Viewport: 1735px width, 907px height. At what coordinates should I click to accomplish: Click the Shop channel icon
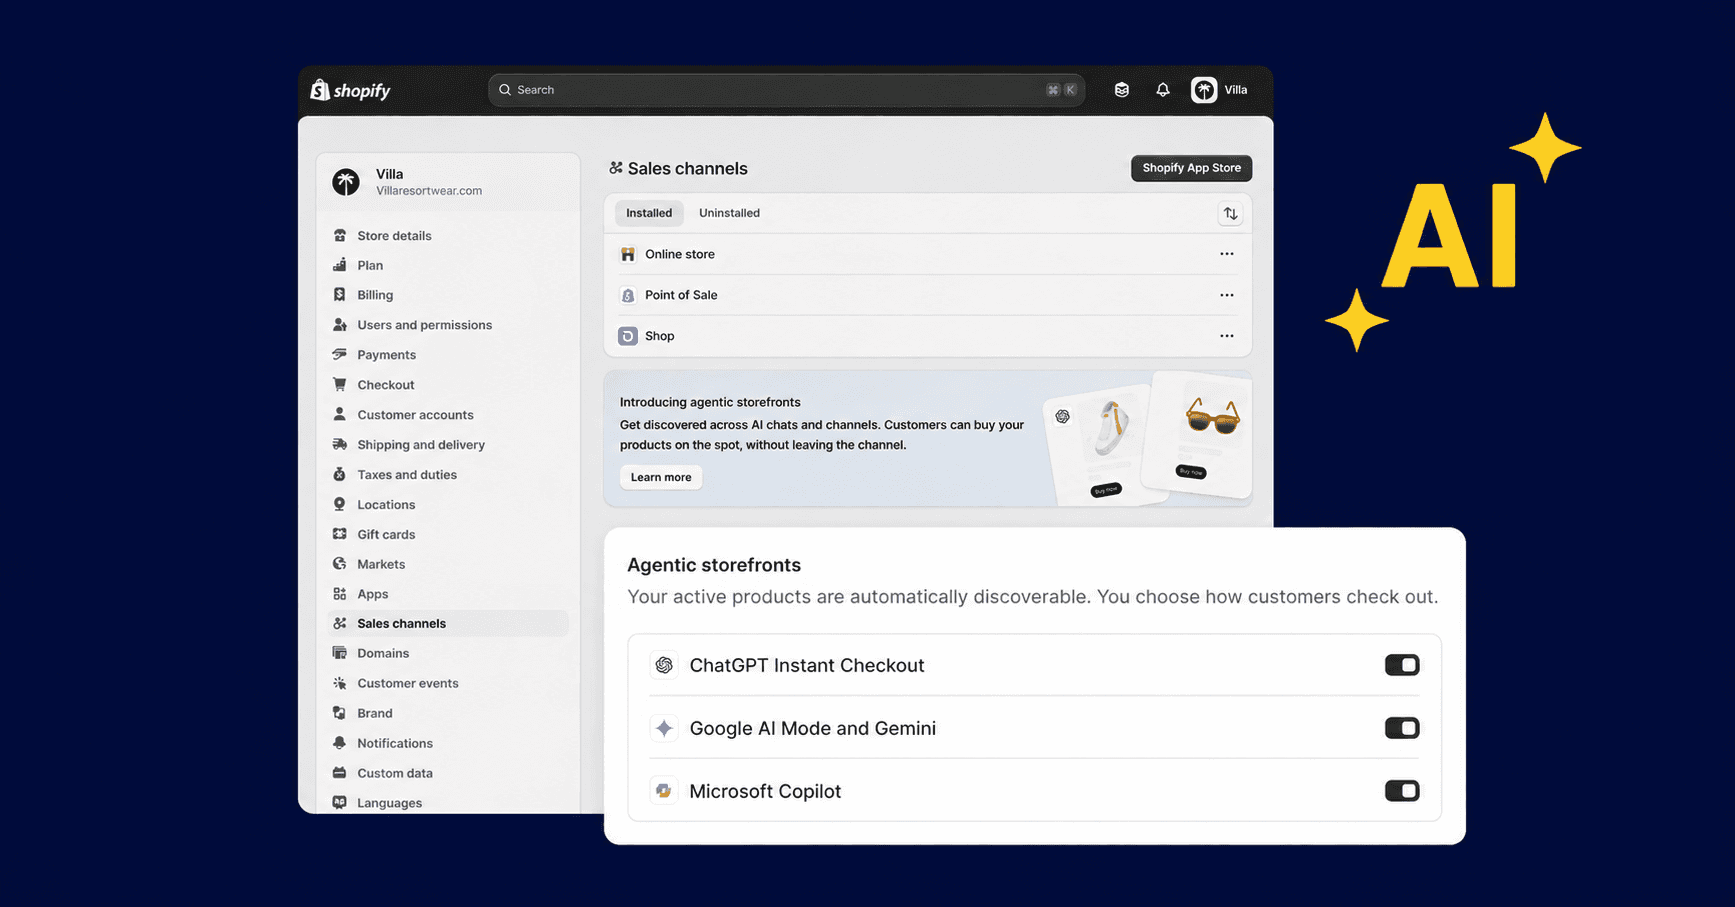(x=627, y=336)
